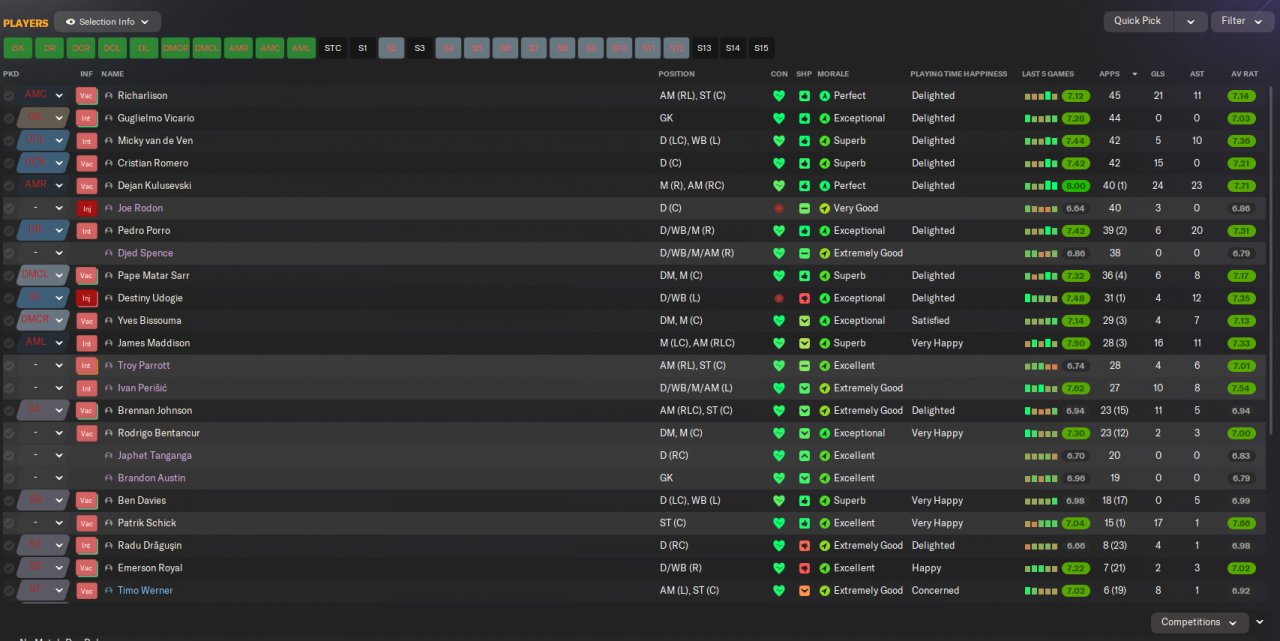Image resolution: width=1280 pixels, height=641 pixels.
Task: Toggle the selection check for Richarlison
Action: tap(9, 96)
